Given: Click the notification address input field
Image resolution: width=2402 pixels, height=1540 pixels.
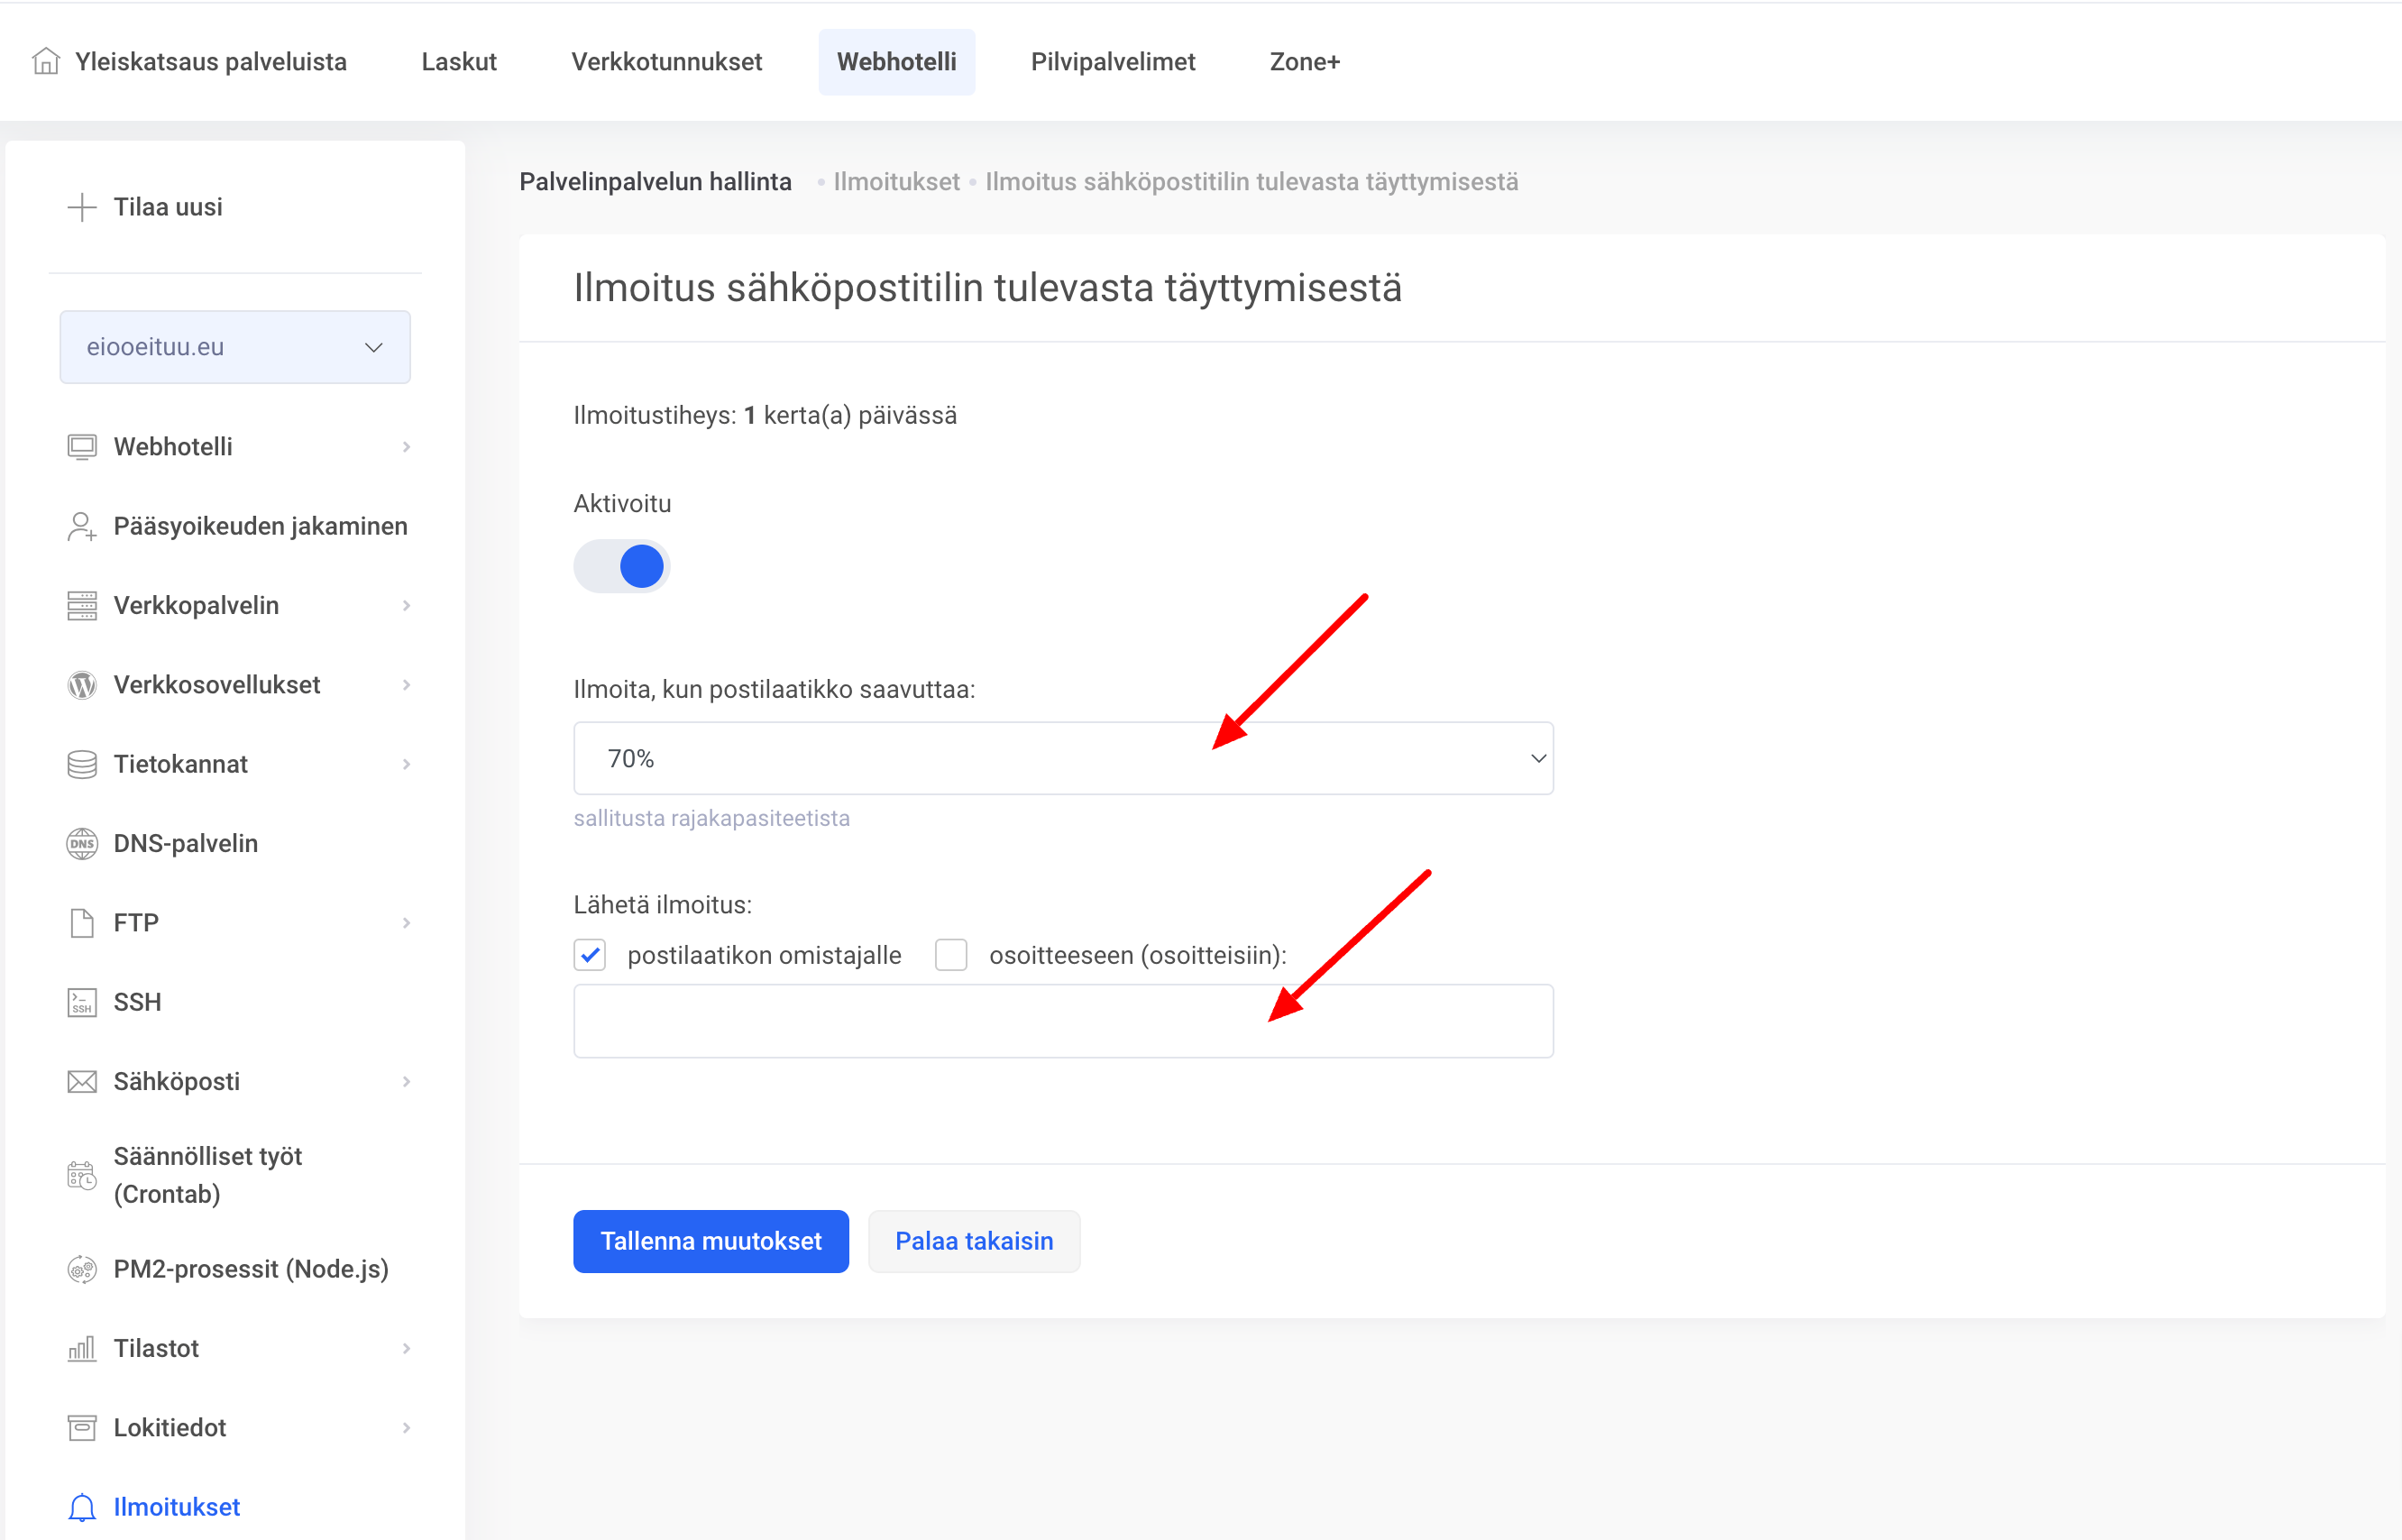Looking at the screenshot, I should pyautogui.click(x=1063, y=1021).
